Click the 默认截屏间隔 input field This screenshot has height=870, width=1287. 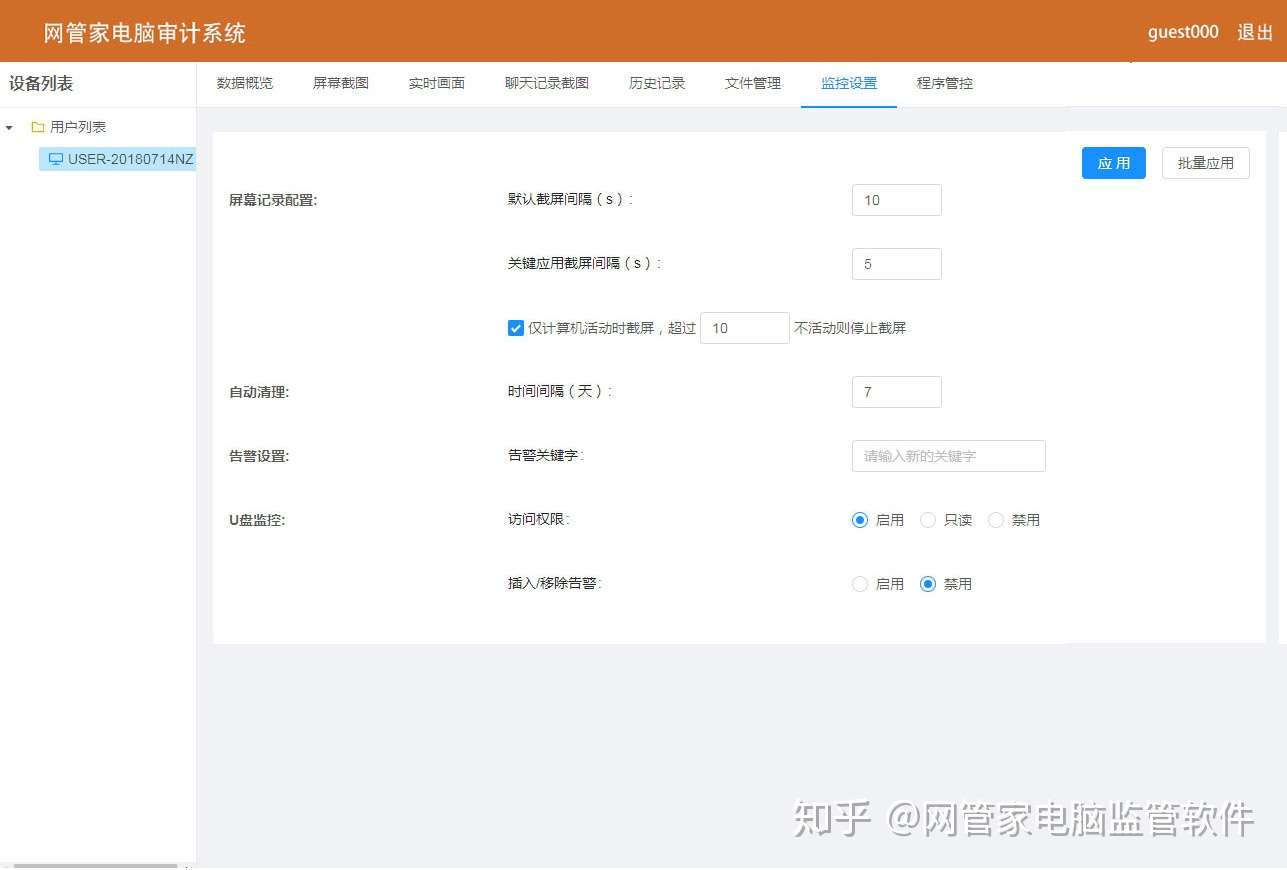(x=897, y=200)
